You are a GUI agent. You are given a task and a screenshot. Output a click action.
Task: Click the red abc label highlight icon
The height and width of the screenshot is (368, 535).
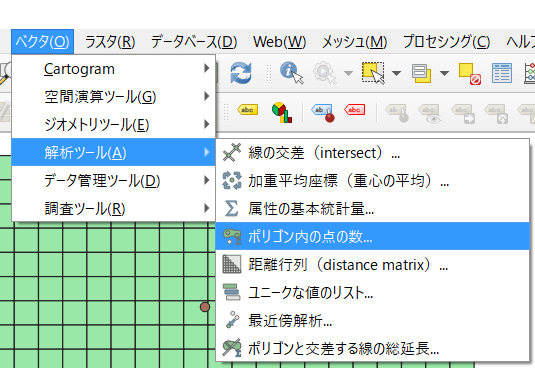coord(355,110)
